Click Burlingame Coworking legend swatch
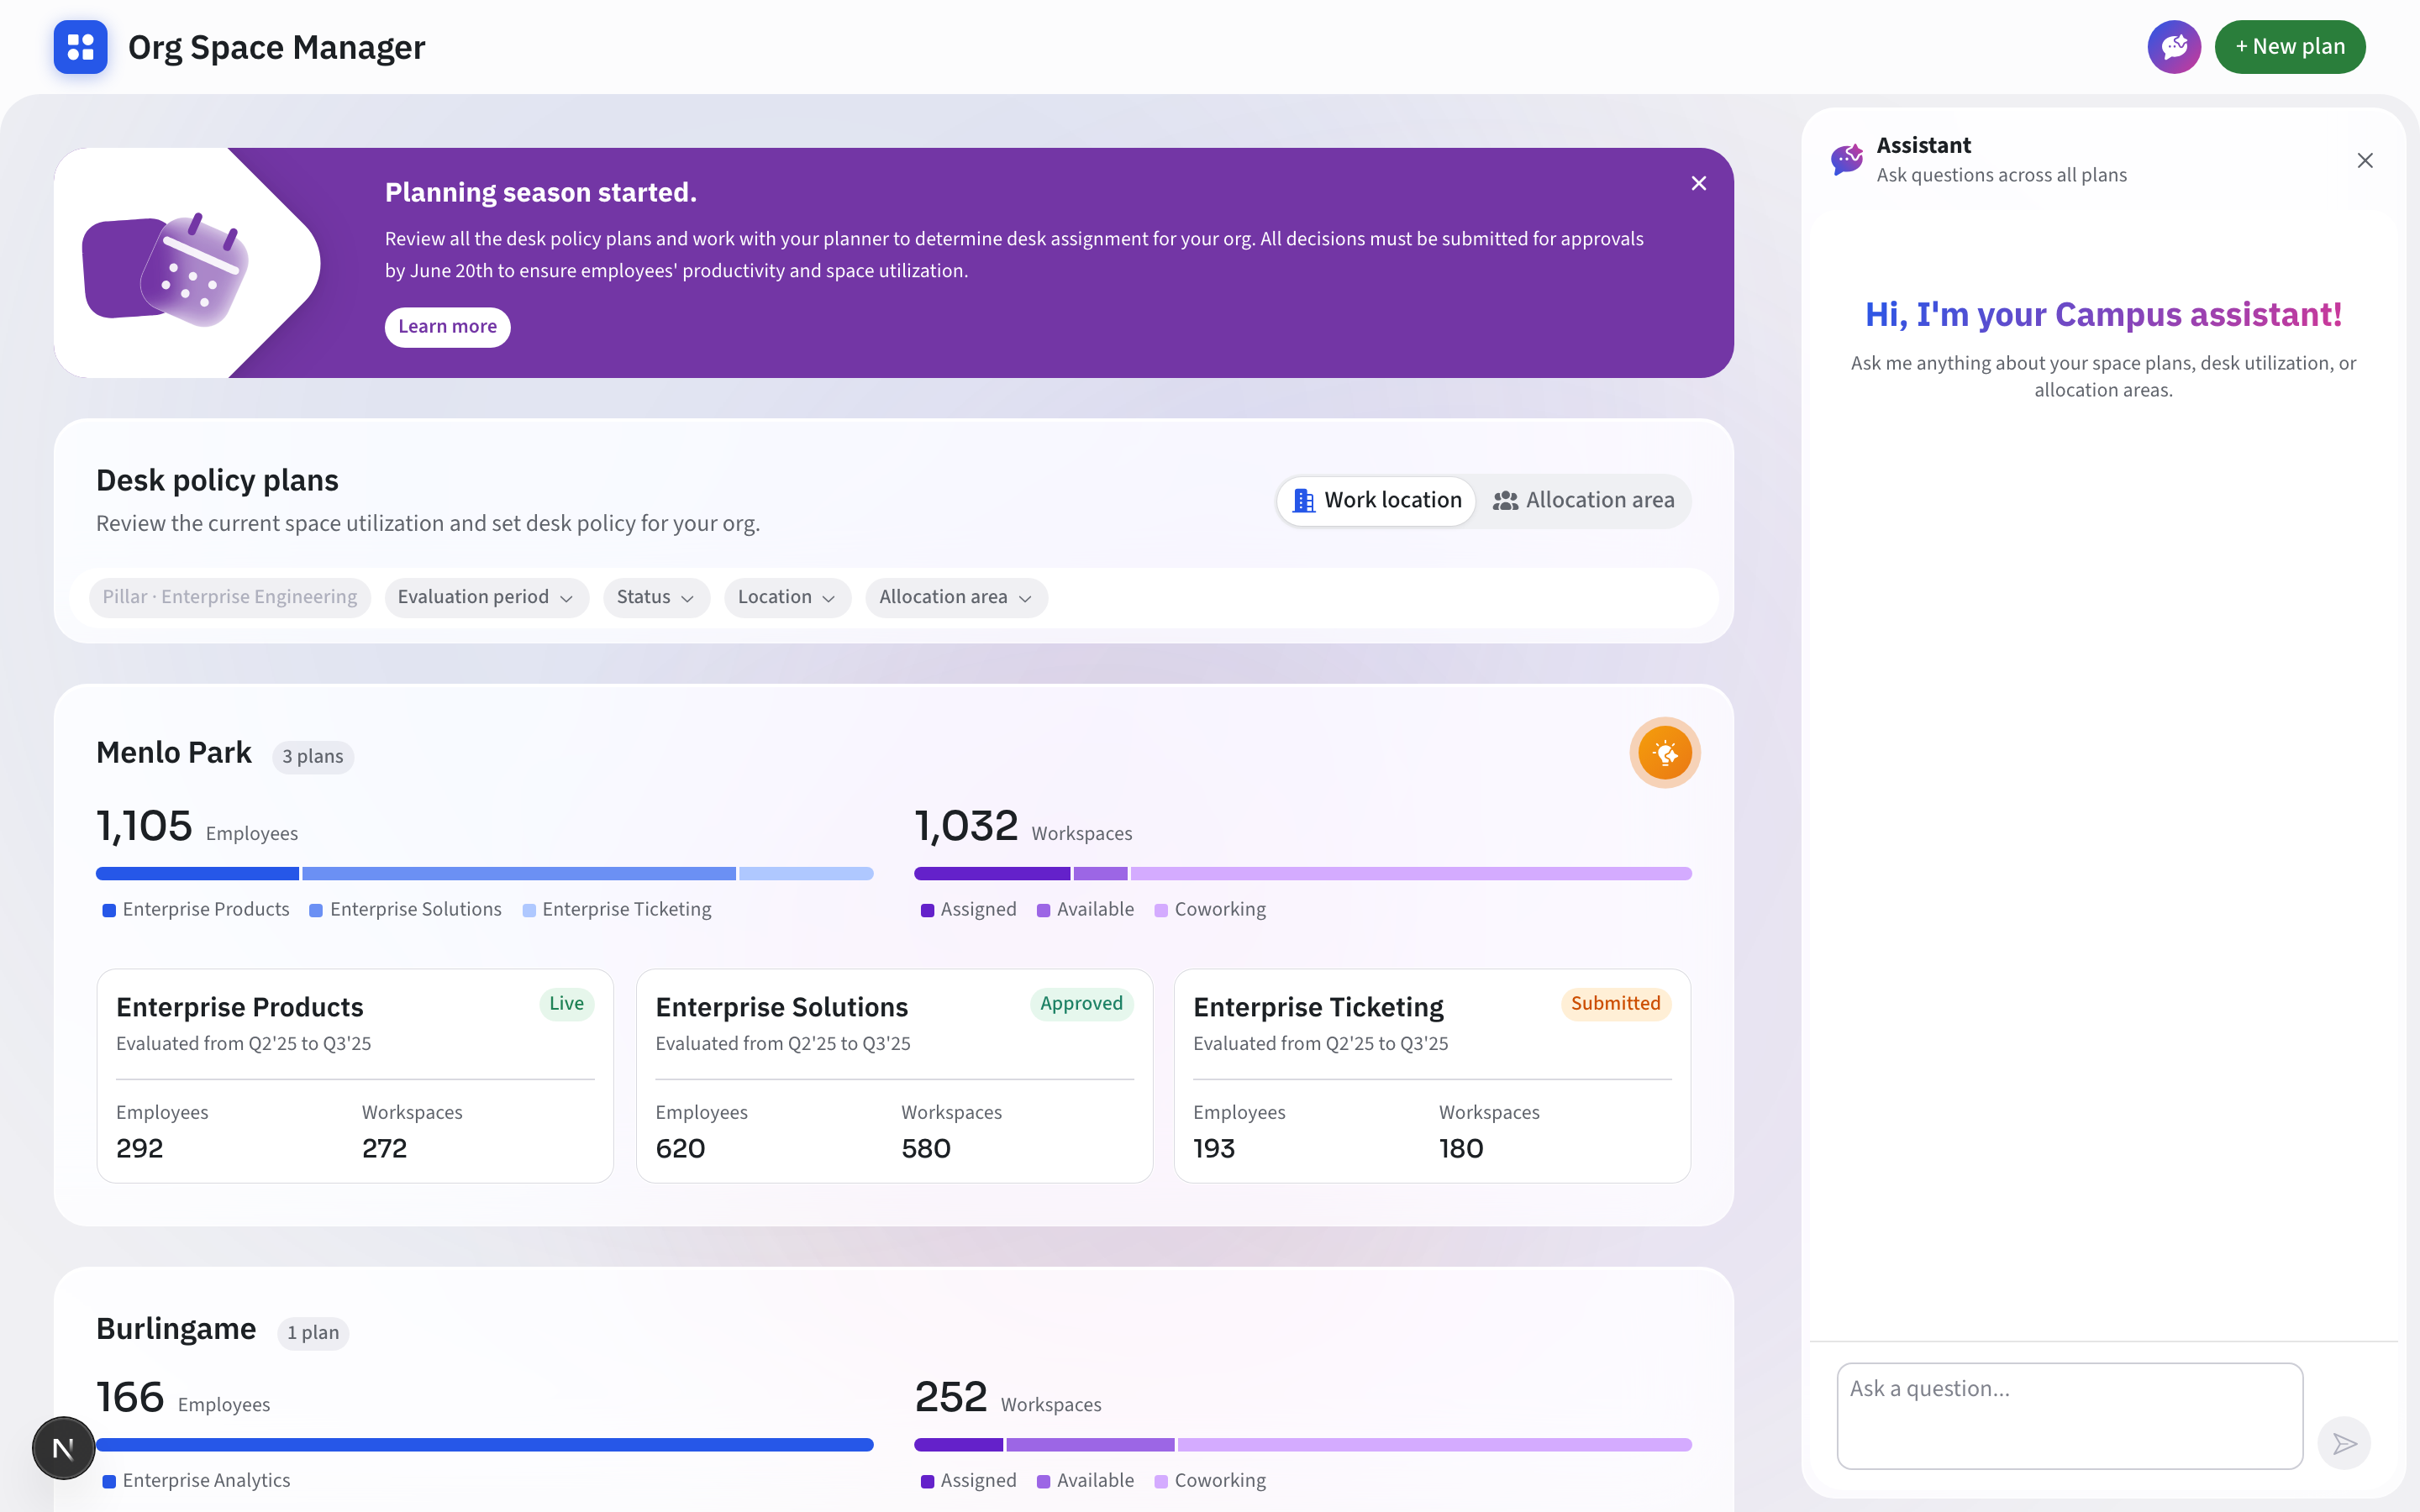Image resolution: width=2420 pixels, height=1512 pixels. [1161, 1481]
